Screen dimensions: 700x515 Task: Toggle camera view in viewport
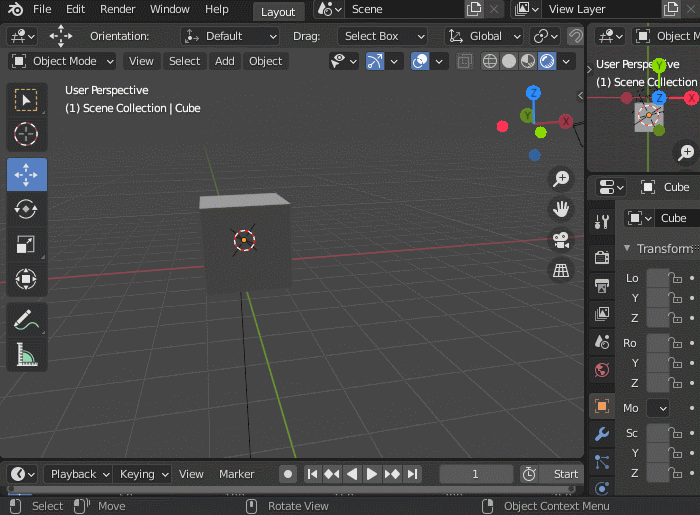click(561, 240)
